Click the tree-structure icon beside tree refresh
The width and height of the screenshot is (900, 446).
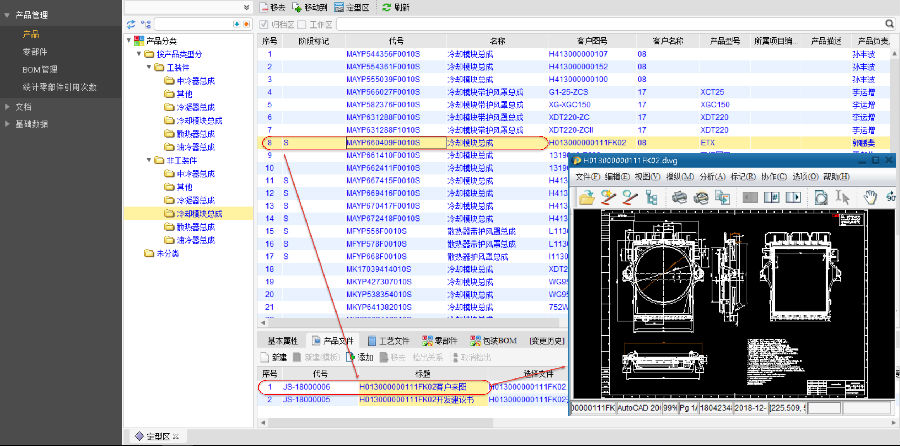(x=146, y=24)
